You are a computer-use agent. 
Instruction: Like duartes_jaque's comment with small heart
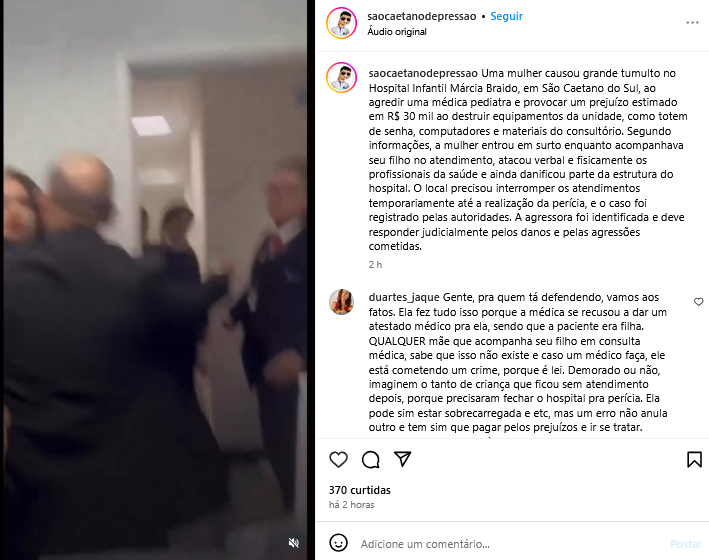tap(699, 302)
